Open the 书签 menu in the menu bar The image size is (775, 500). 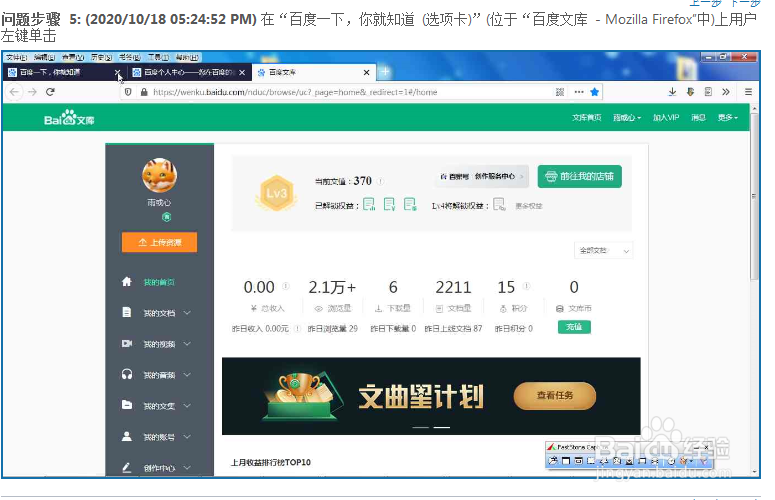point(129,58)
